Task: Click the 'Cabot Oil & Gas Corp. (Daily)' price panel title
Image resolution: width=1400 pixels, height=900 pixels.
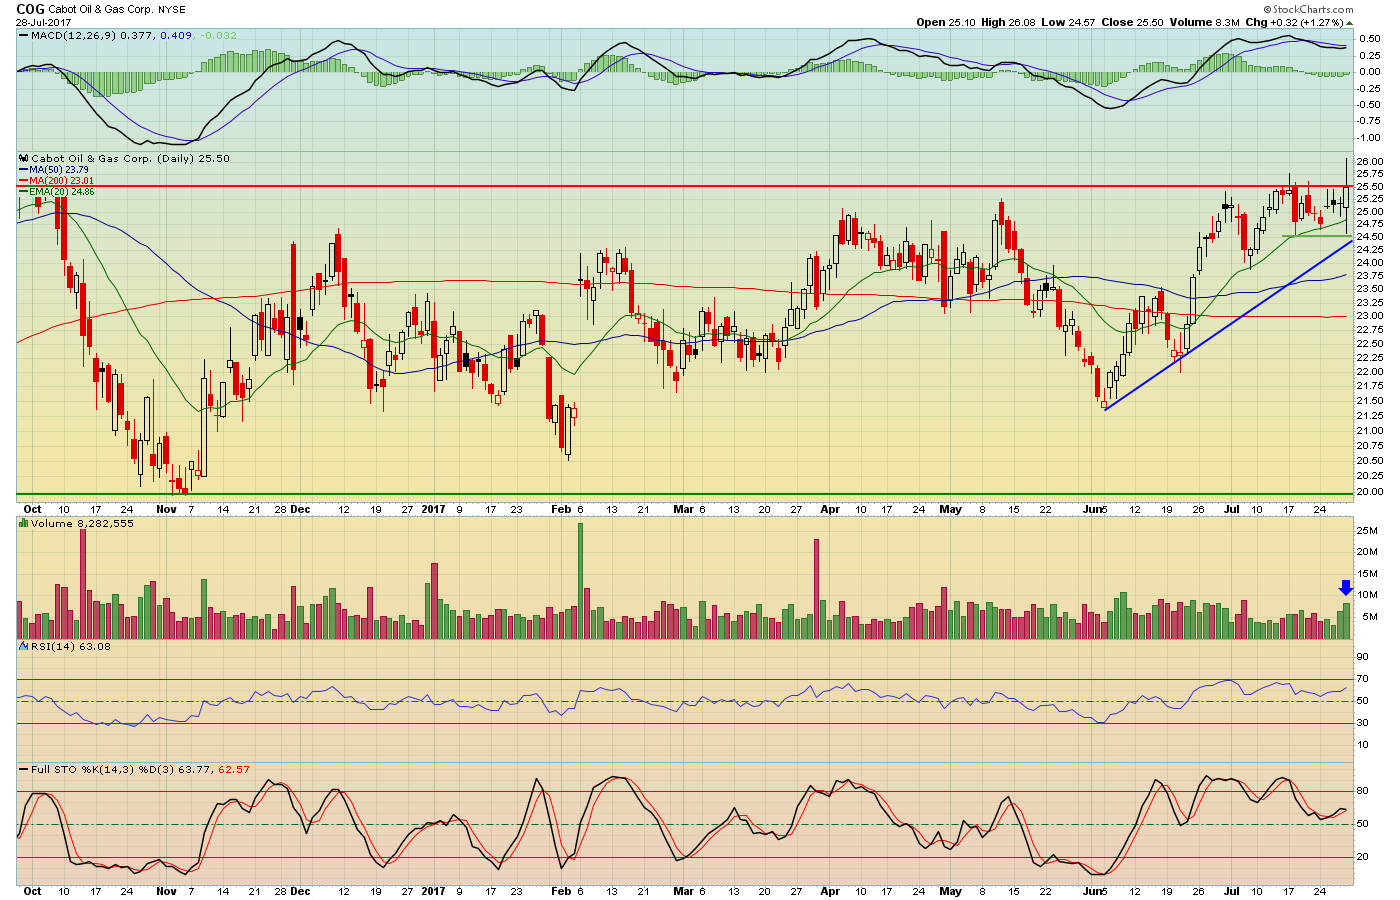Action: (x=114, y=158)
